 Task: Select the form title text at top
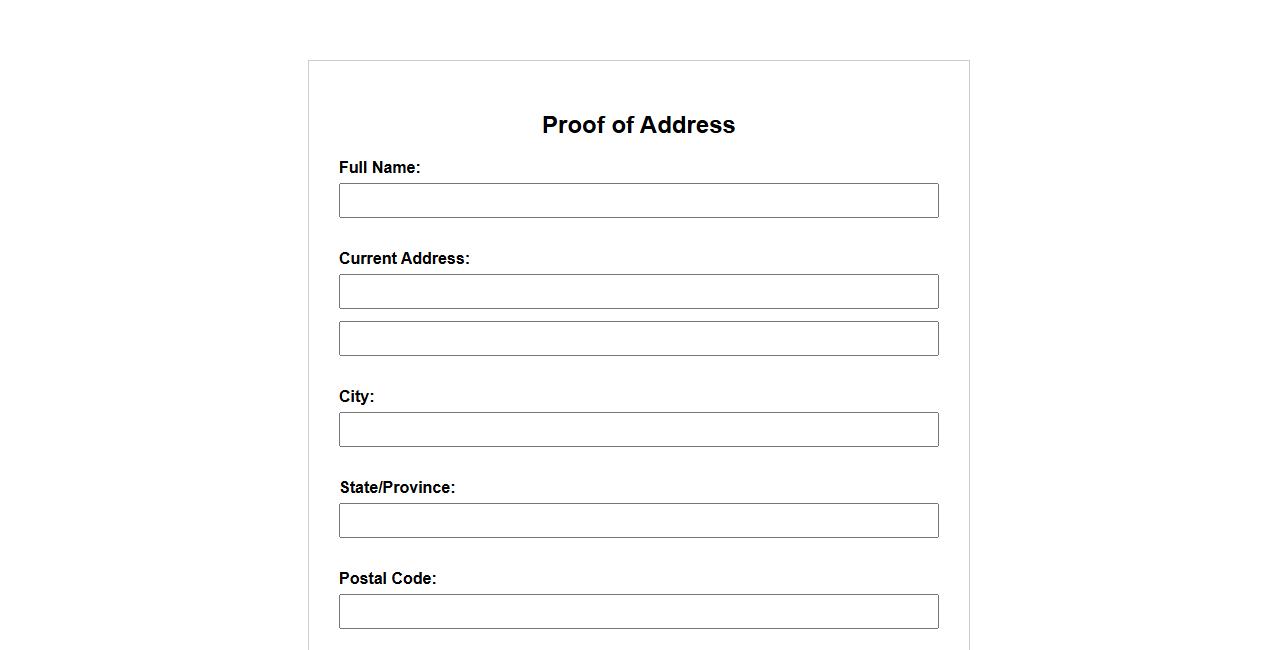[638, 125]
